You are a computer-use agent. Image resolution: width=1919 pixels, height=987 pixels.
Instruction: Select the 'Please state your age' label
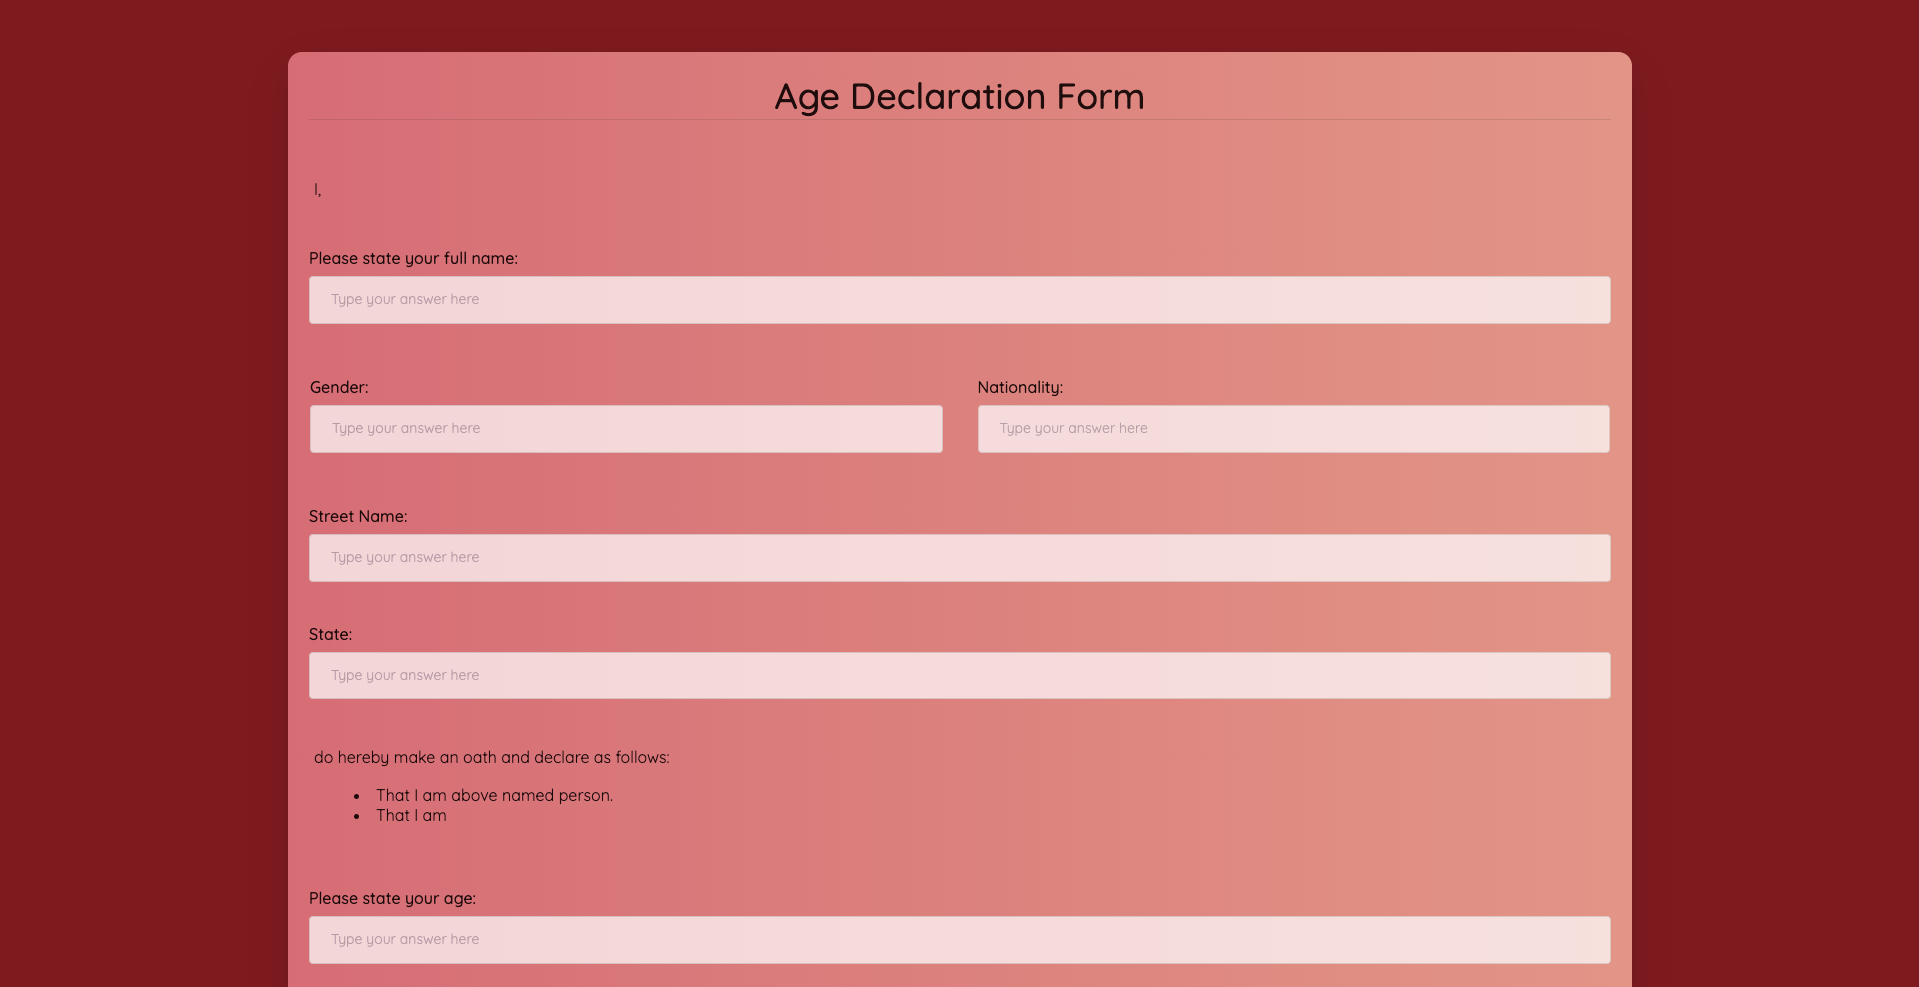click(x=392, y=898)
